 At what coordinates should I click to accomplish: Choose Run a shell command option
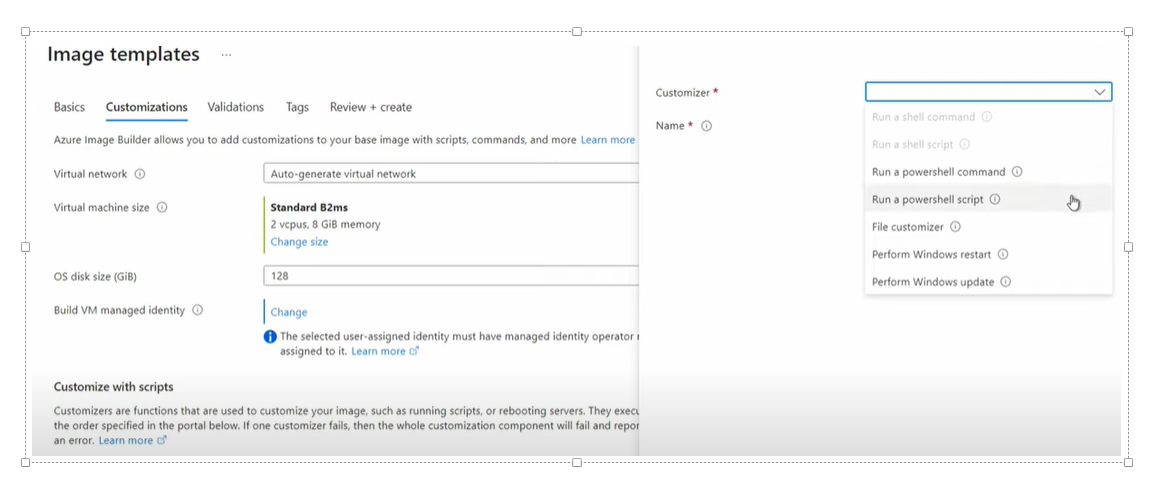click(x=988, y=117)
